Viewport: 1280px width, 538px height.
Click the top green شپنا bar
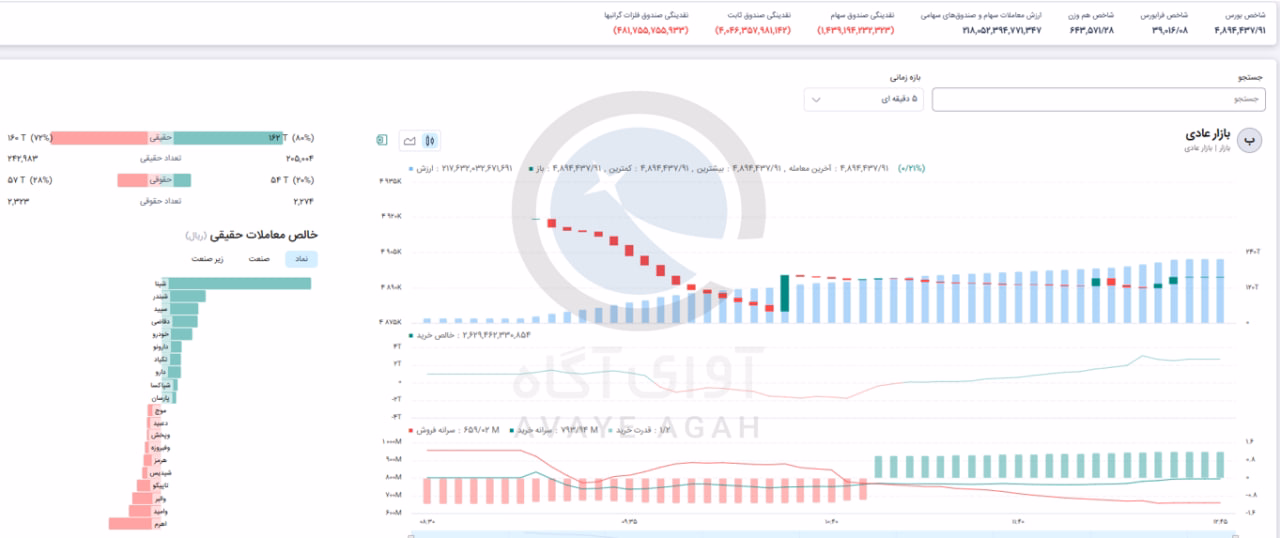[x=239, y=283]
